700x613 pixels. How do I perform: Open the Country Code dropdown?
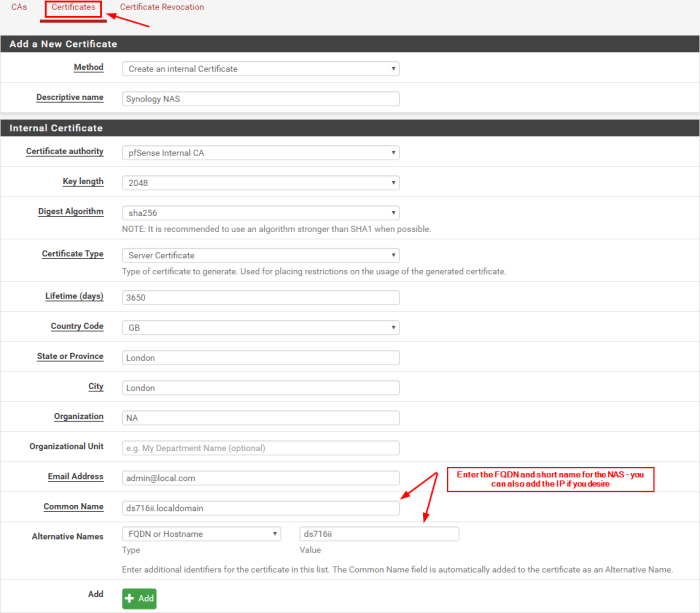coord(260,327)
